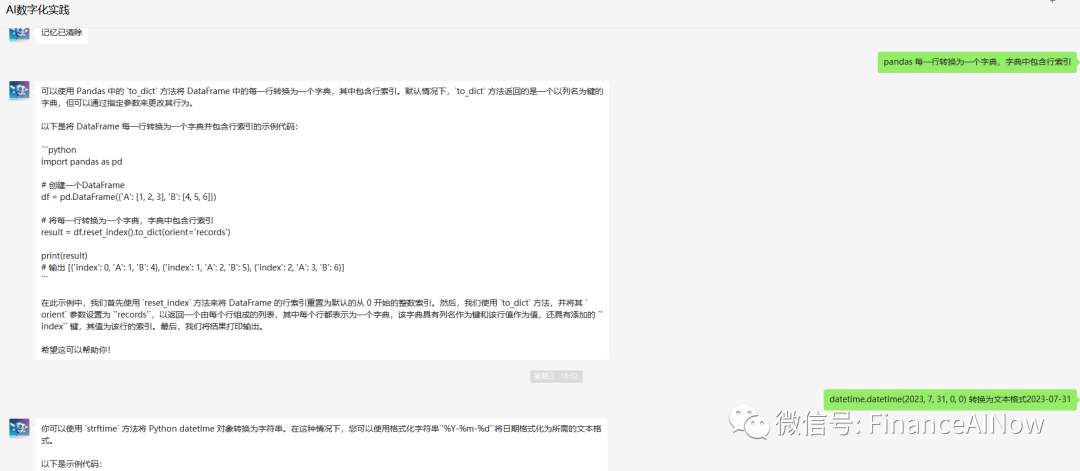The width and height of the screenshot is (1080, 471).
Task: Click the 'print(result)' line
Action: point(63,255)
